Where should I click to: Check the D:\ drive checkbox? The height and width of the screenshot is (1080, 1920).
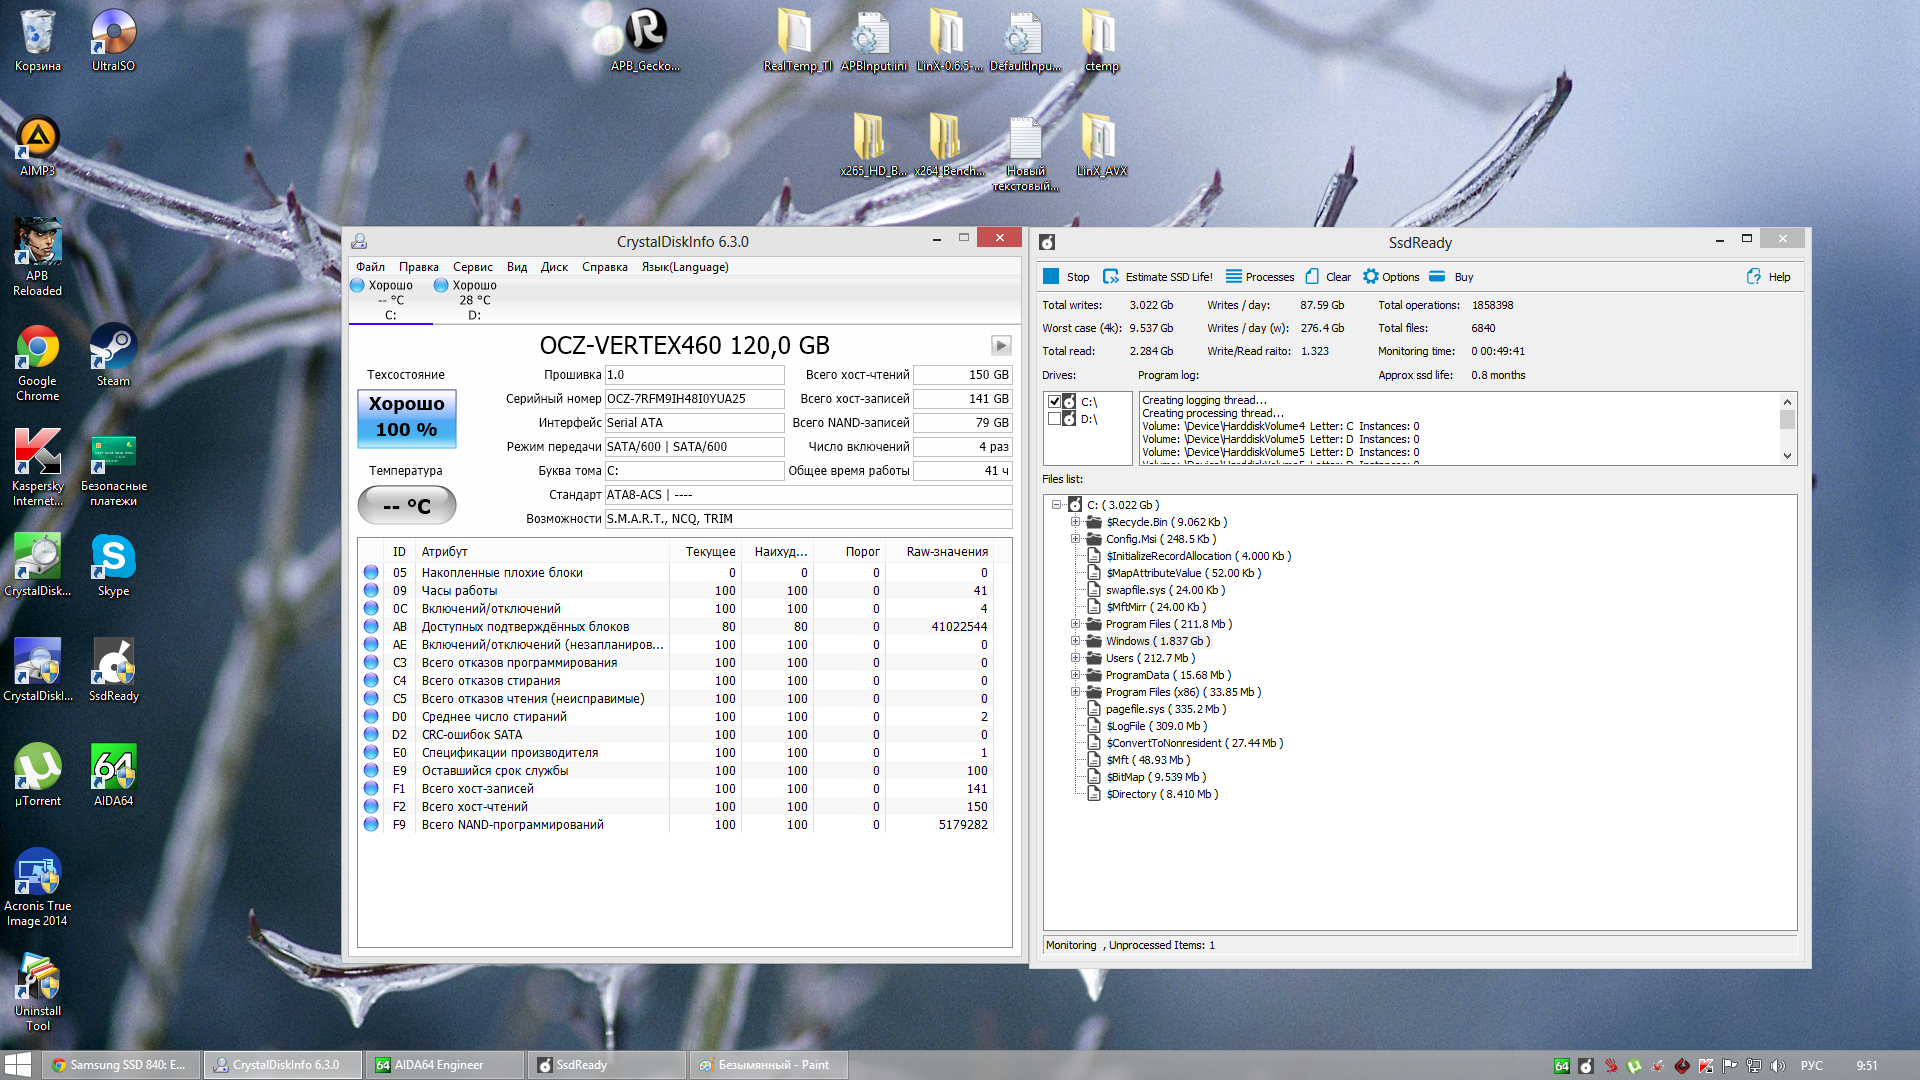click(x=1054, y=419)
